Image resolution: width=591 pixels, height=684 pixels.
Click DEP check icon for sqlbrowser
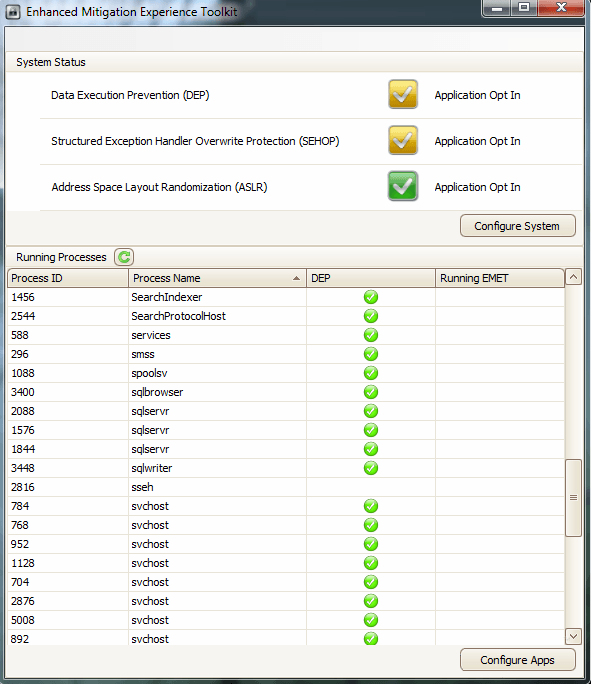tap(371, 392)
